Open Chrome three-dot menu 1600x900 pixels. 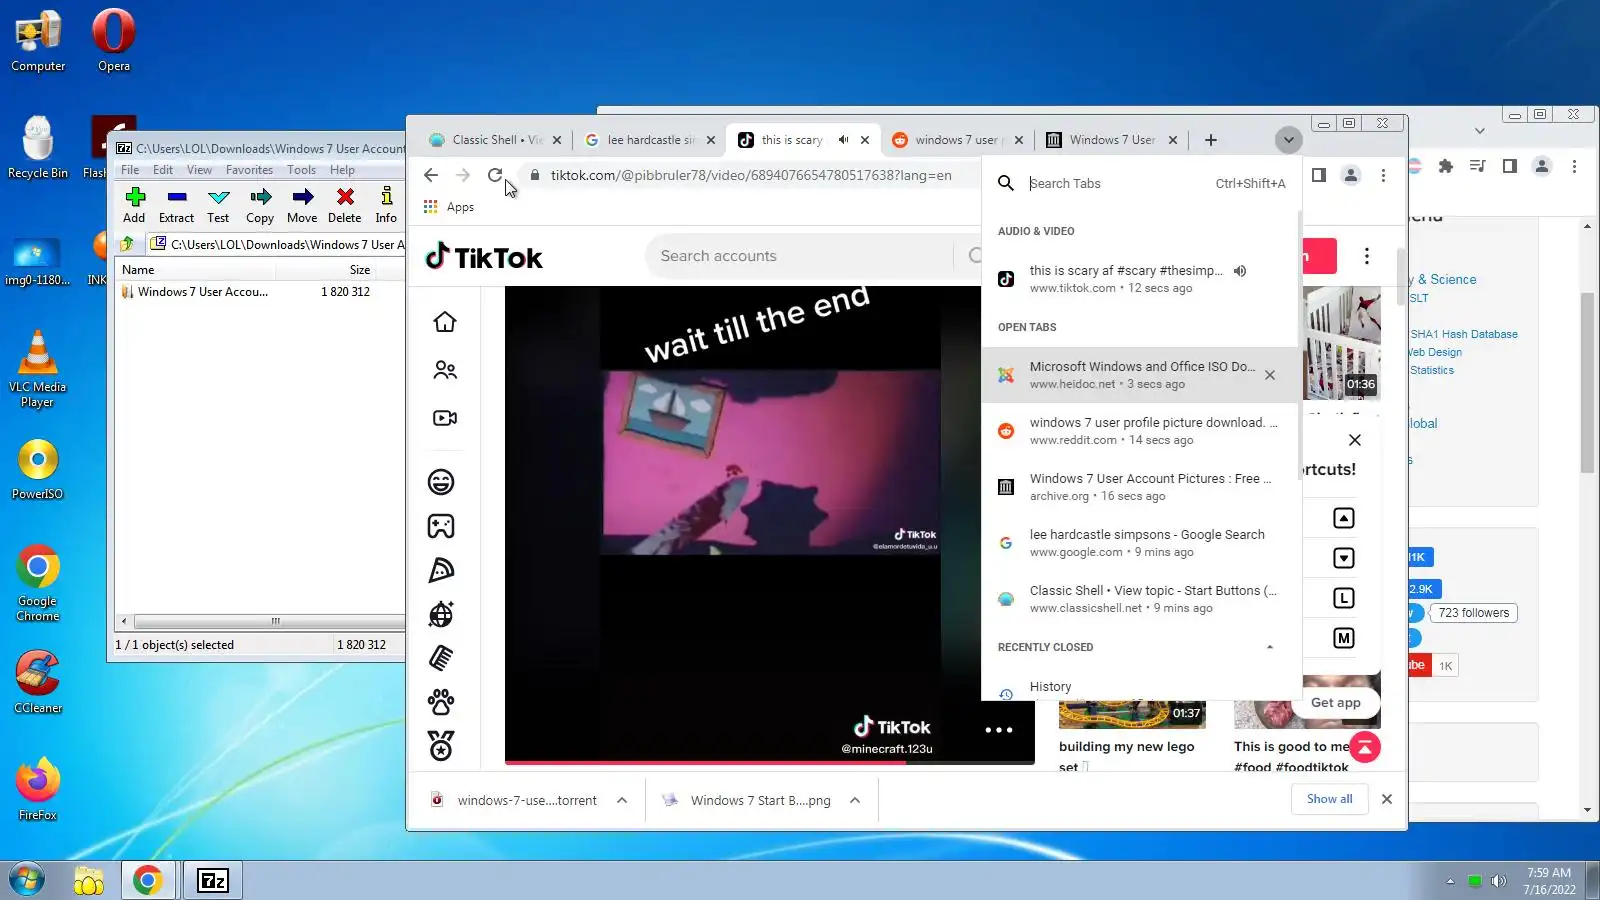pyautogui.click(x=1384, y=175)
